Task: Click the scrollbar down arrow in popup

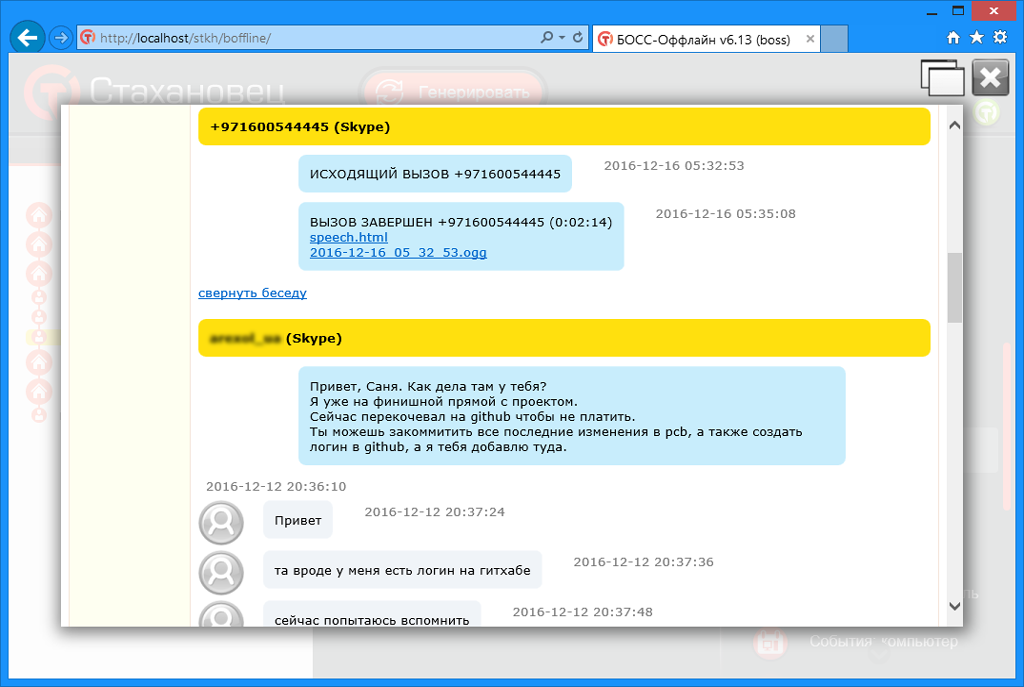Action: (954, 606)
